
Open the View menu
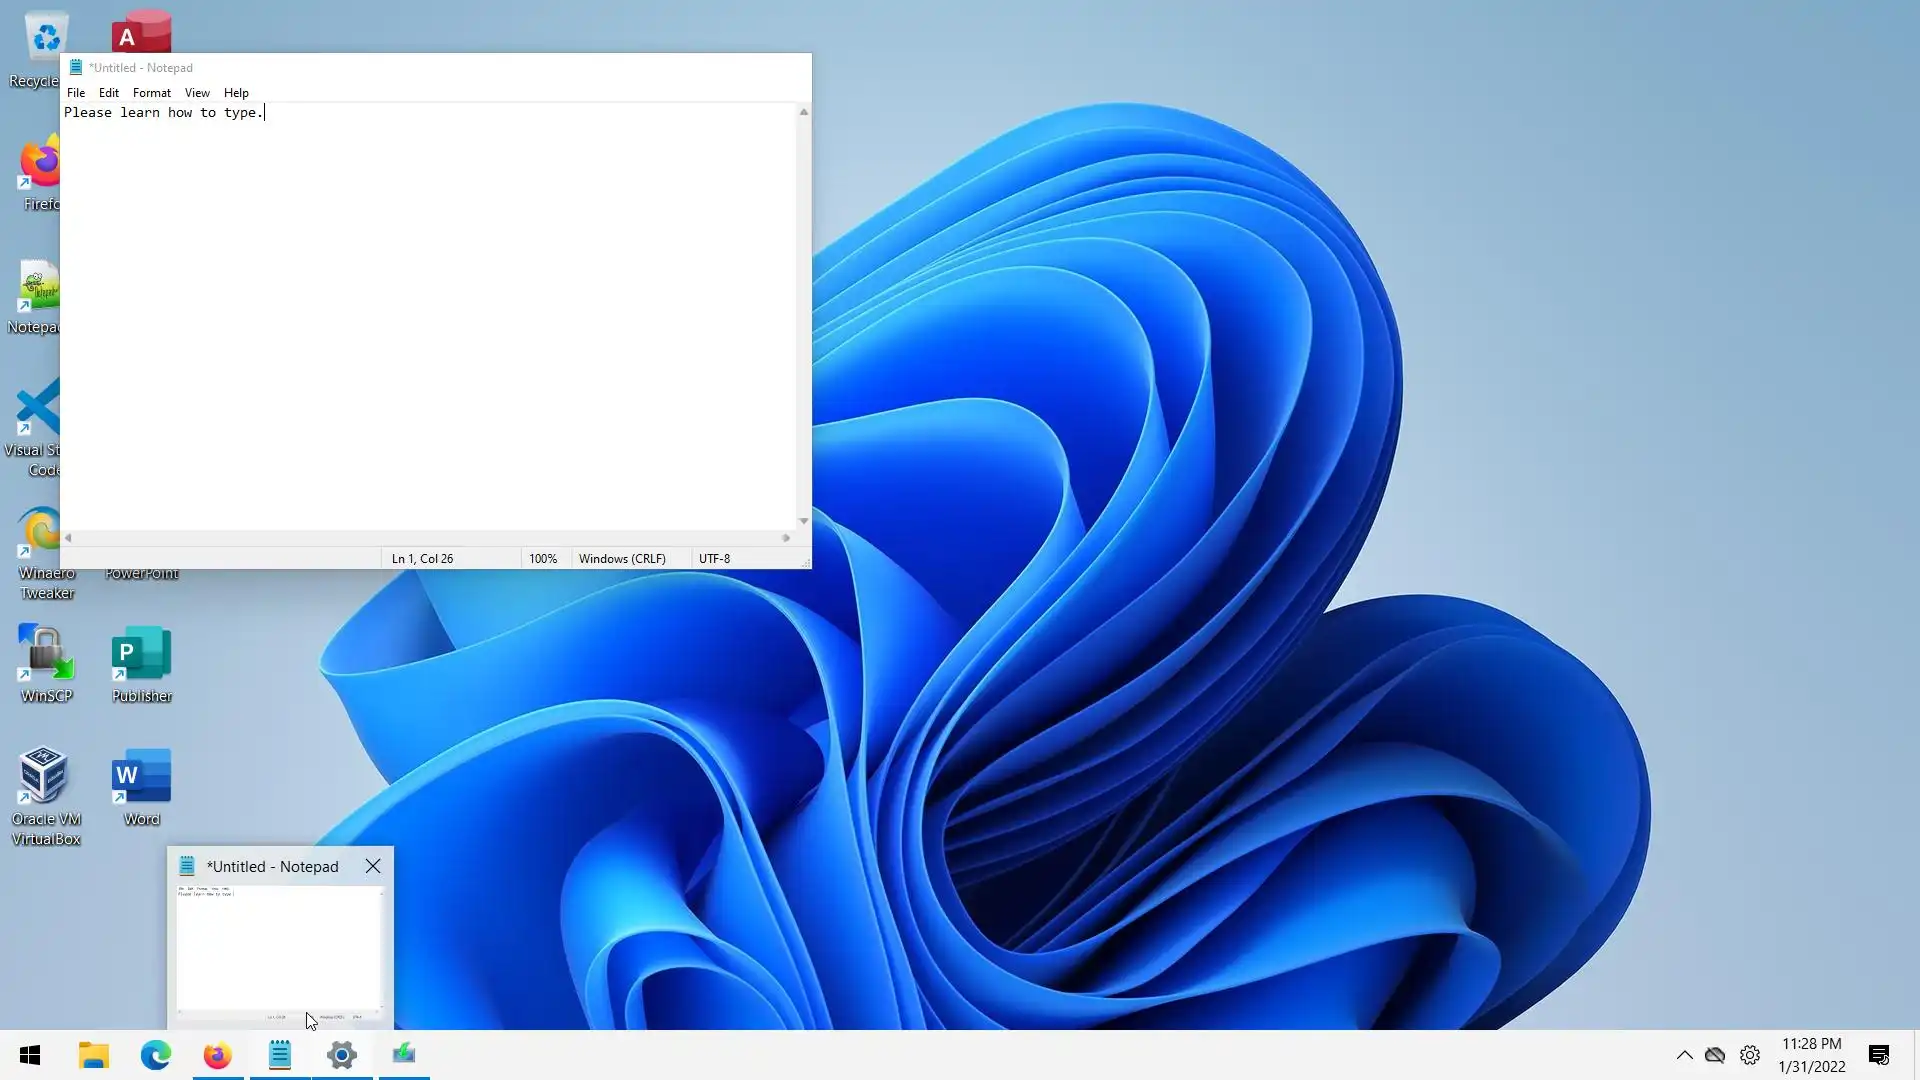(x=197, y=93)
